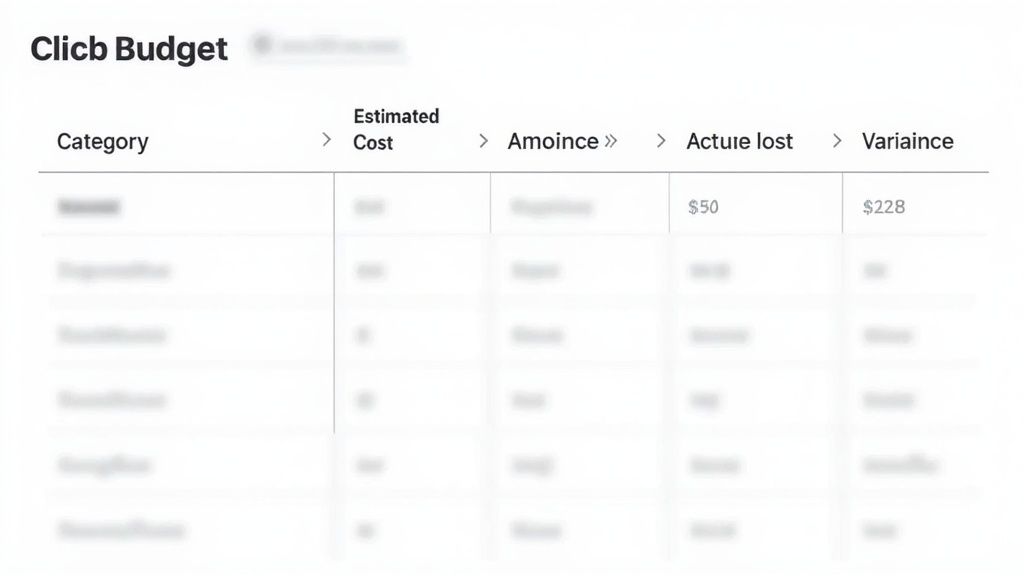Click the double-chevron icon next to Amoince
This screenshot has height=576, width=1024.
[x=611, y=141]
